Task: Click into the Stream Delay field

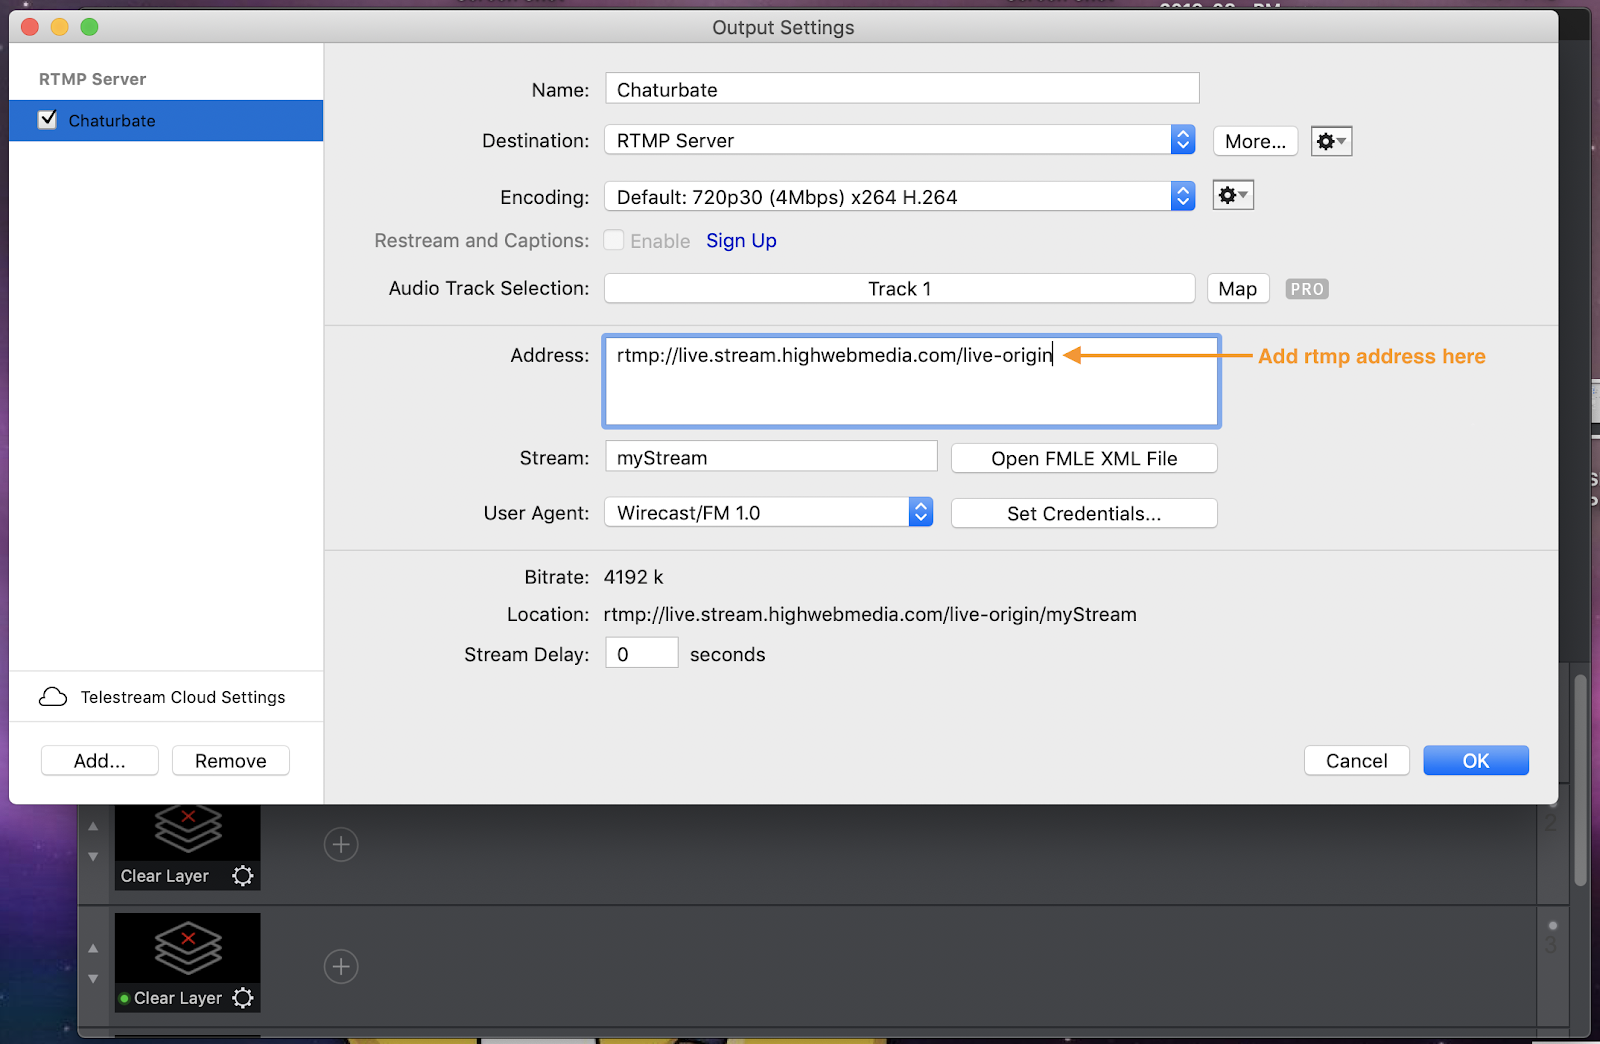Action: tap(642, 653)
